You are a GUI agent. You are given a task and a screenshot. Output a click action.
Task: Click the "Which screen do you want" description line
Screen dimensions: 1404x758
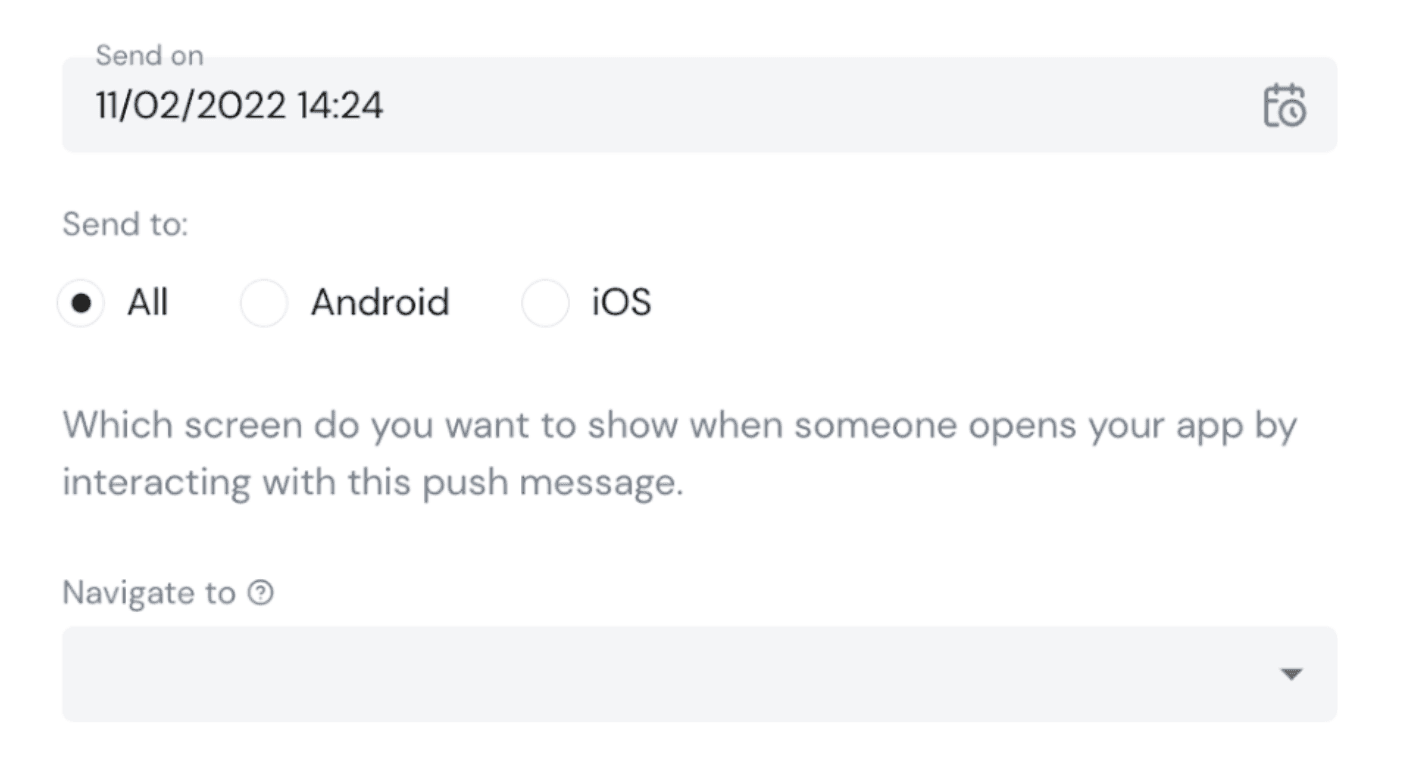pos(680,427)
